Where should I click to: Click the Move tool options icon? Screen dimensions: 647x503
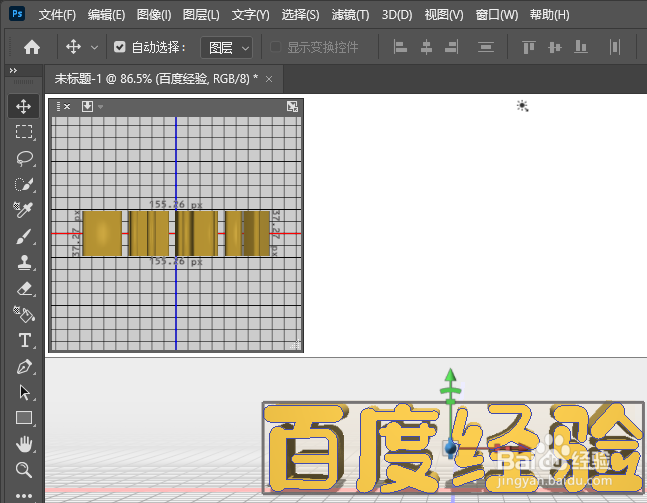point(73,47)
